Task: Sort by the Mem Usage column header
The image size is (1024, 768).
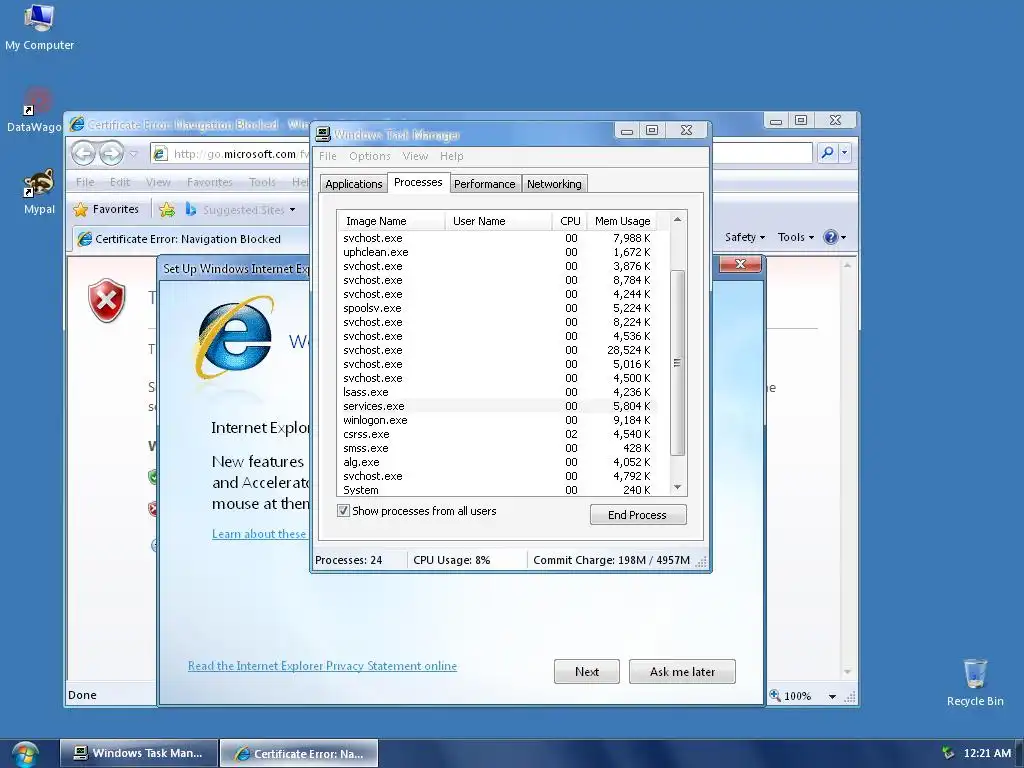Action: pyautogui.click(x=622, y=221)
